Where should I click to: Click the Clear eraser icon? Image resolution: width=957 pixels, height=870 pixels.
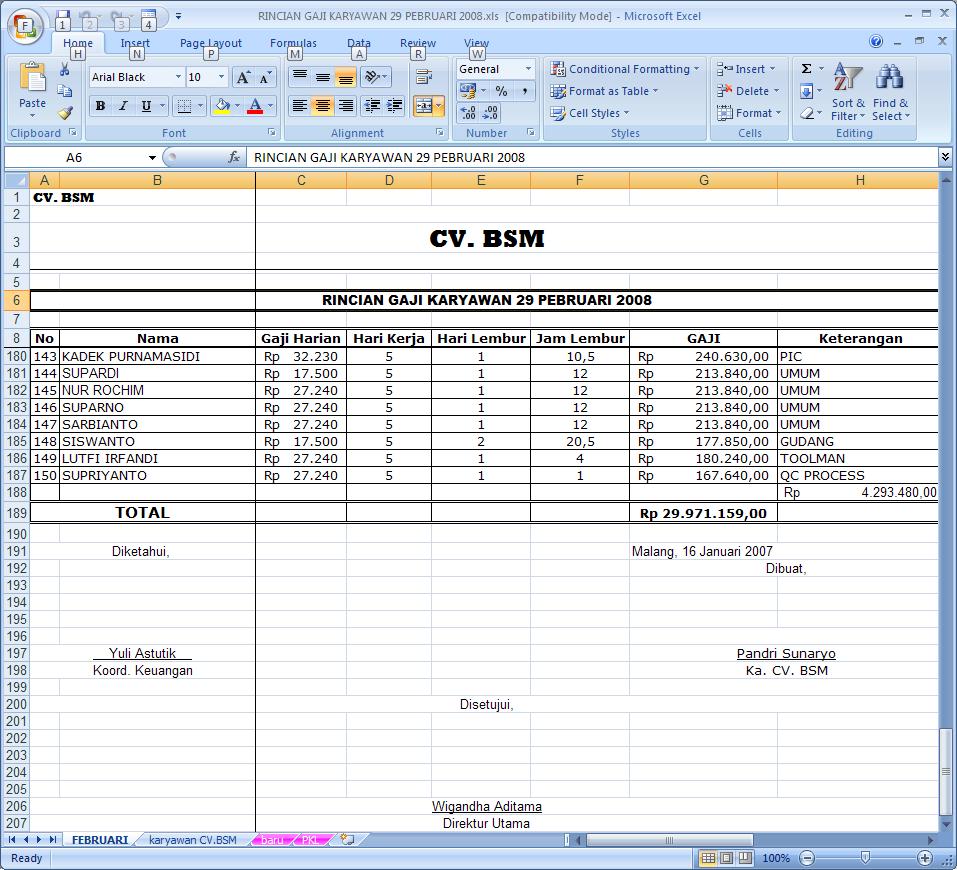click(x=806, y=114)
